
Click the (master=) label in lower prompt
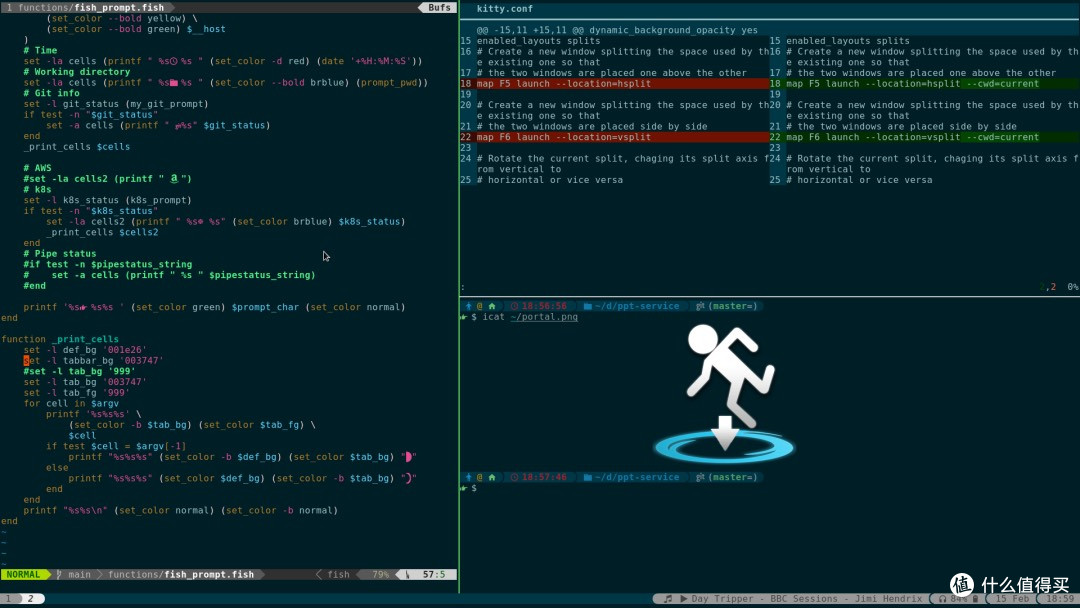coord(732,476)
